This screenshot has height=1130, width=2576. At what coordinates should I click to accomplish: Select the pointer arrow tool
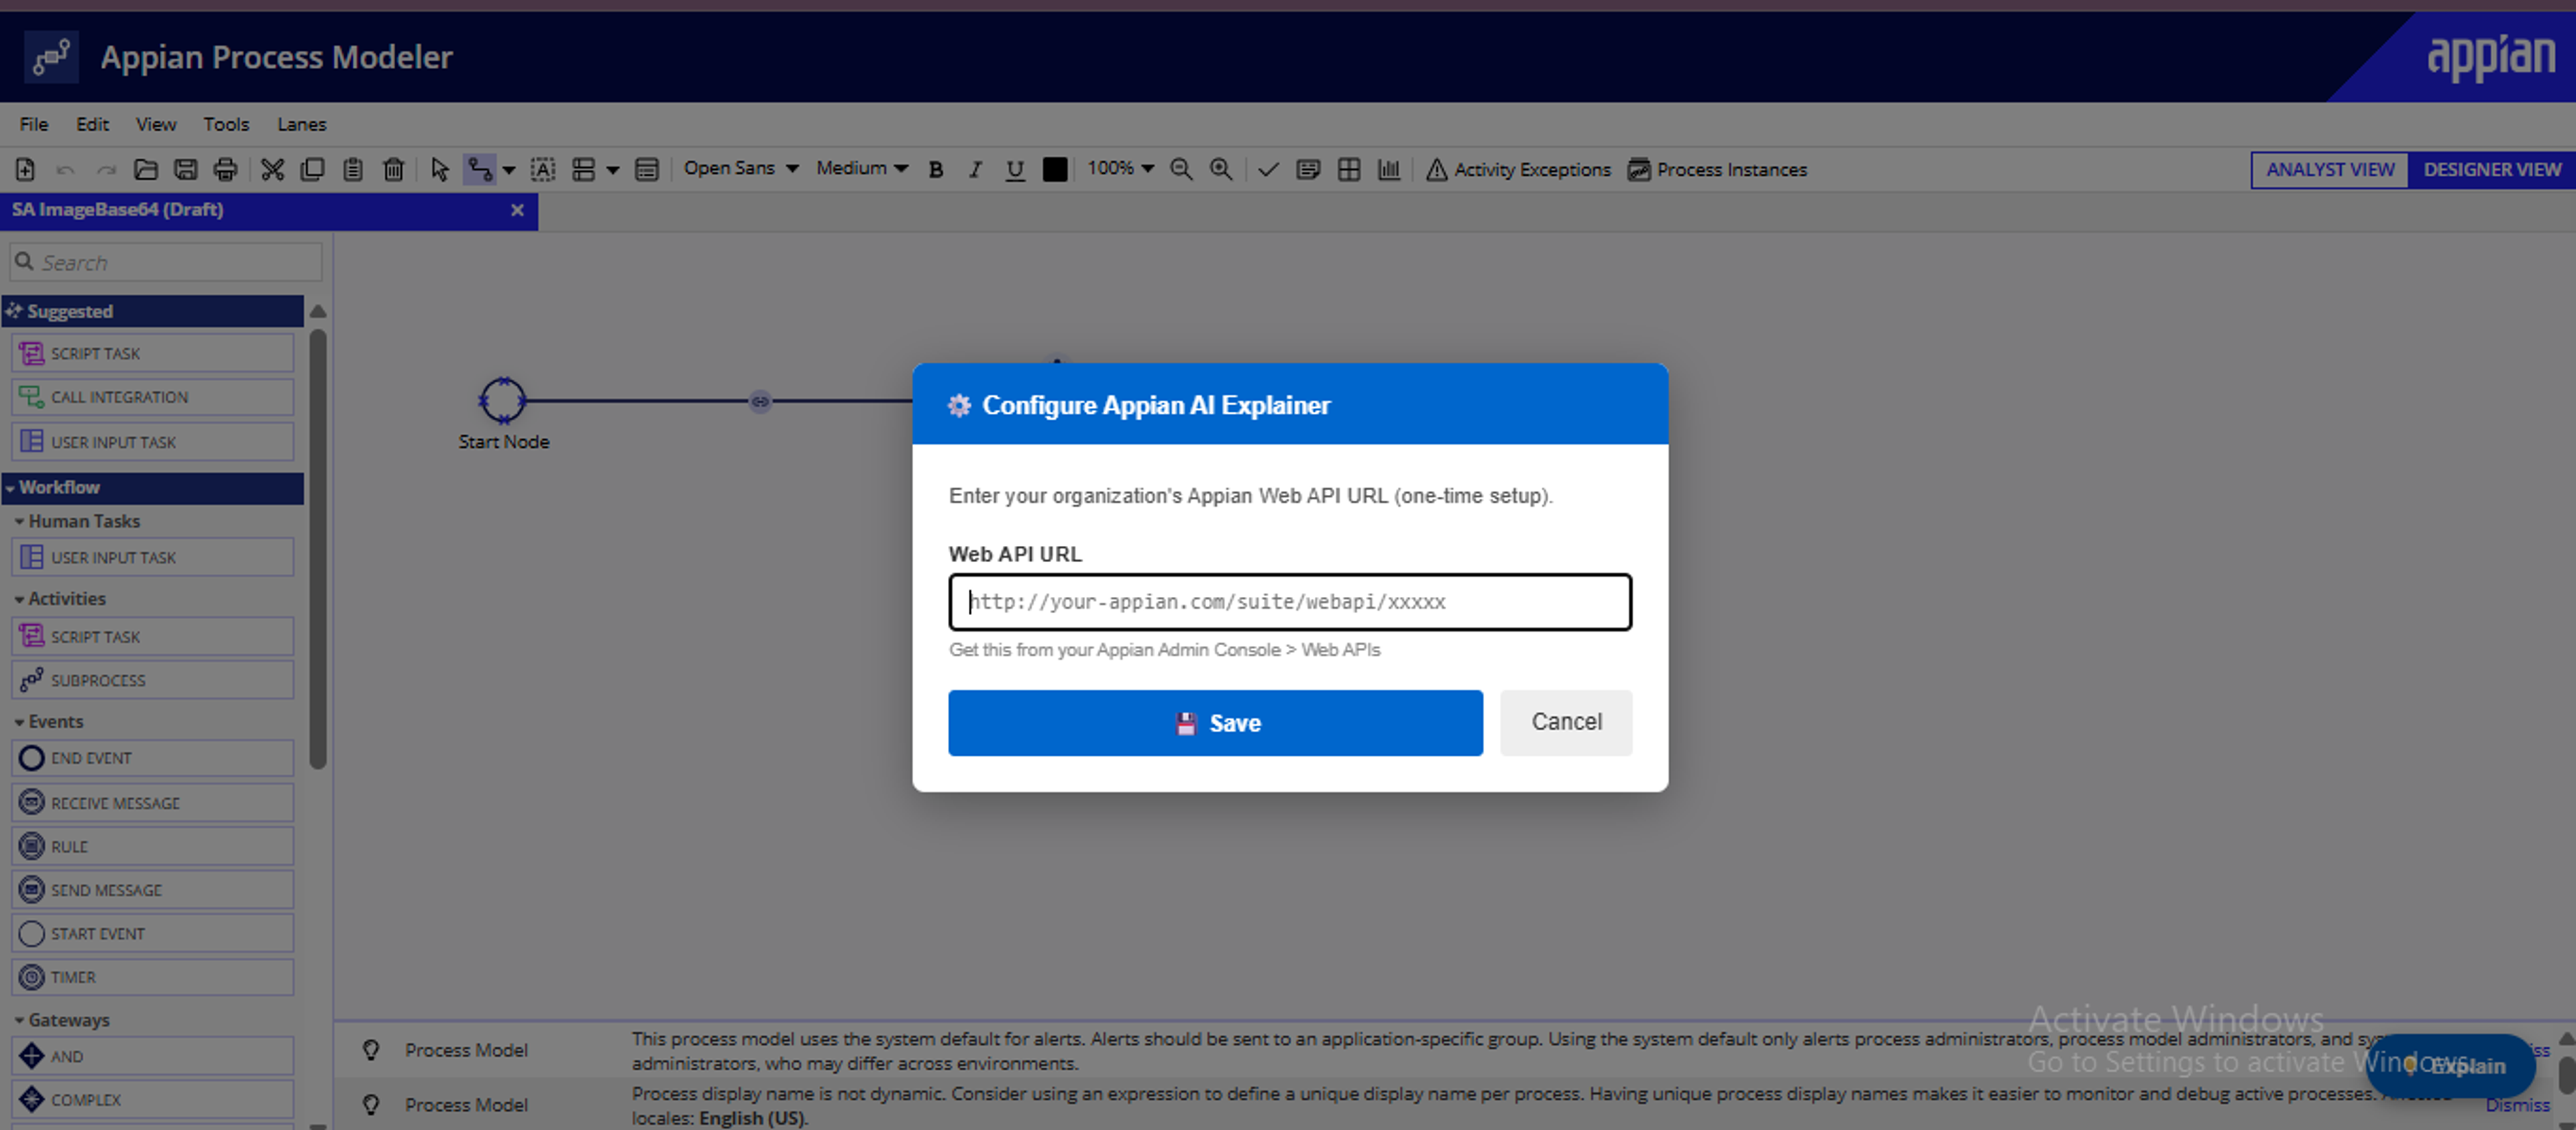click(x=439, y=169)
